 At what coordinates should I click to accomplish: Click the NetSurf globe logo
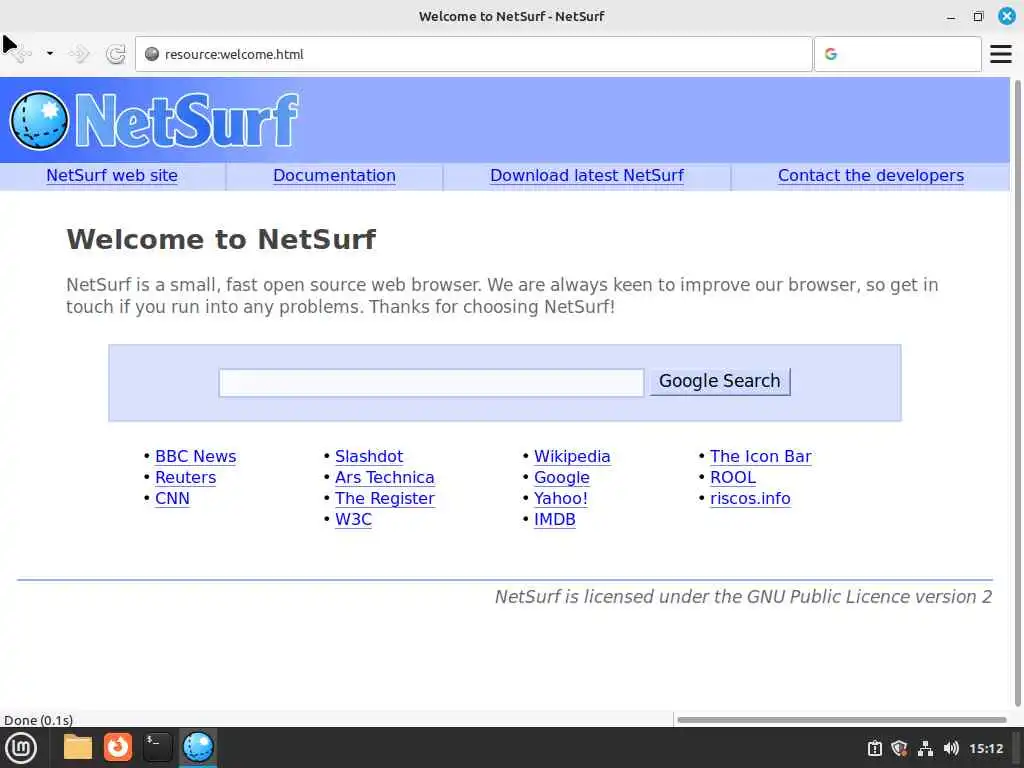[39, 120]
